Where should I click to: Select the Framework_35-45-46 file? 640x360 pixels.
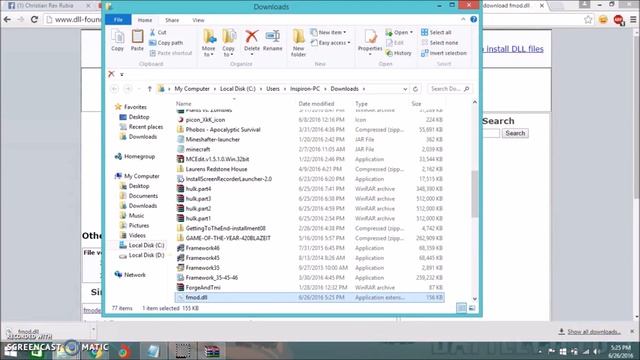pyautogui.click(x=309, y=278)
